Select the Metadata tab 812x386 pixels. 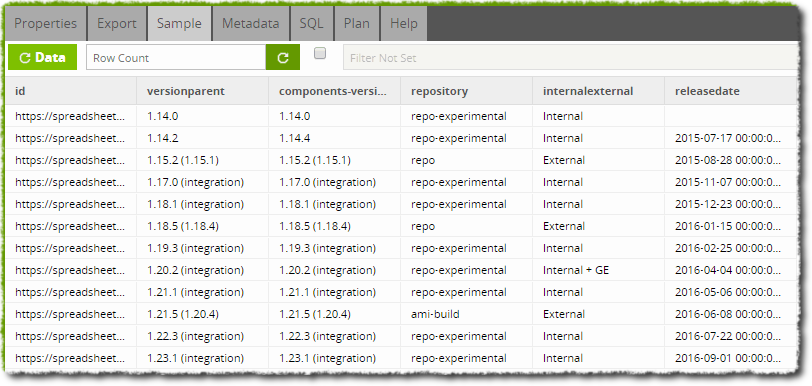251,24
